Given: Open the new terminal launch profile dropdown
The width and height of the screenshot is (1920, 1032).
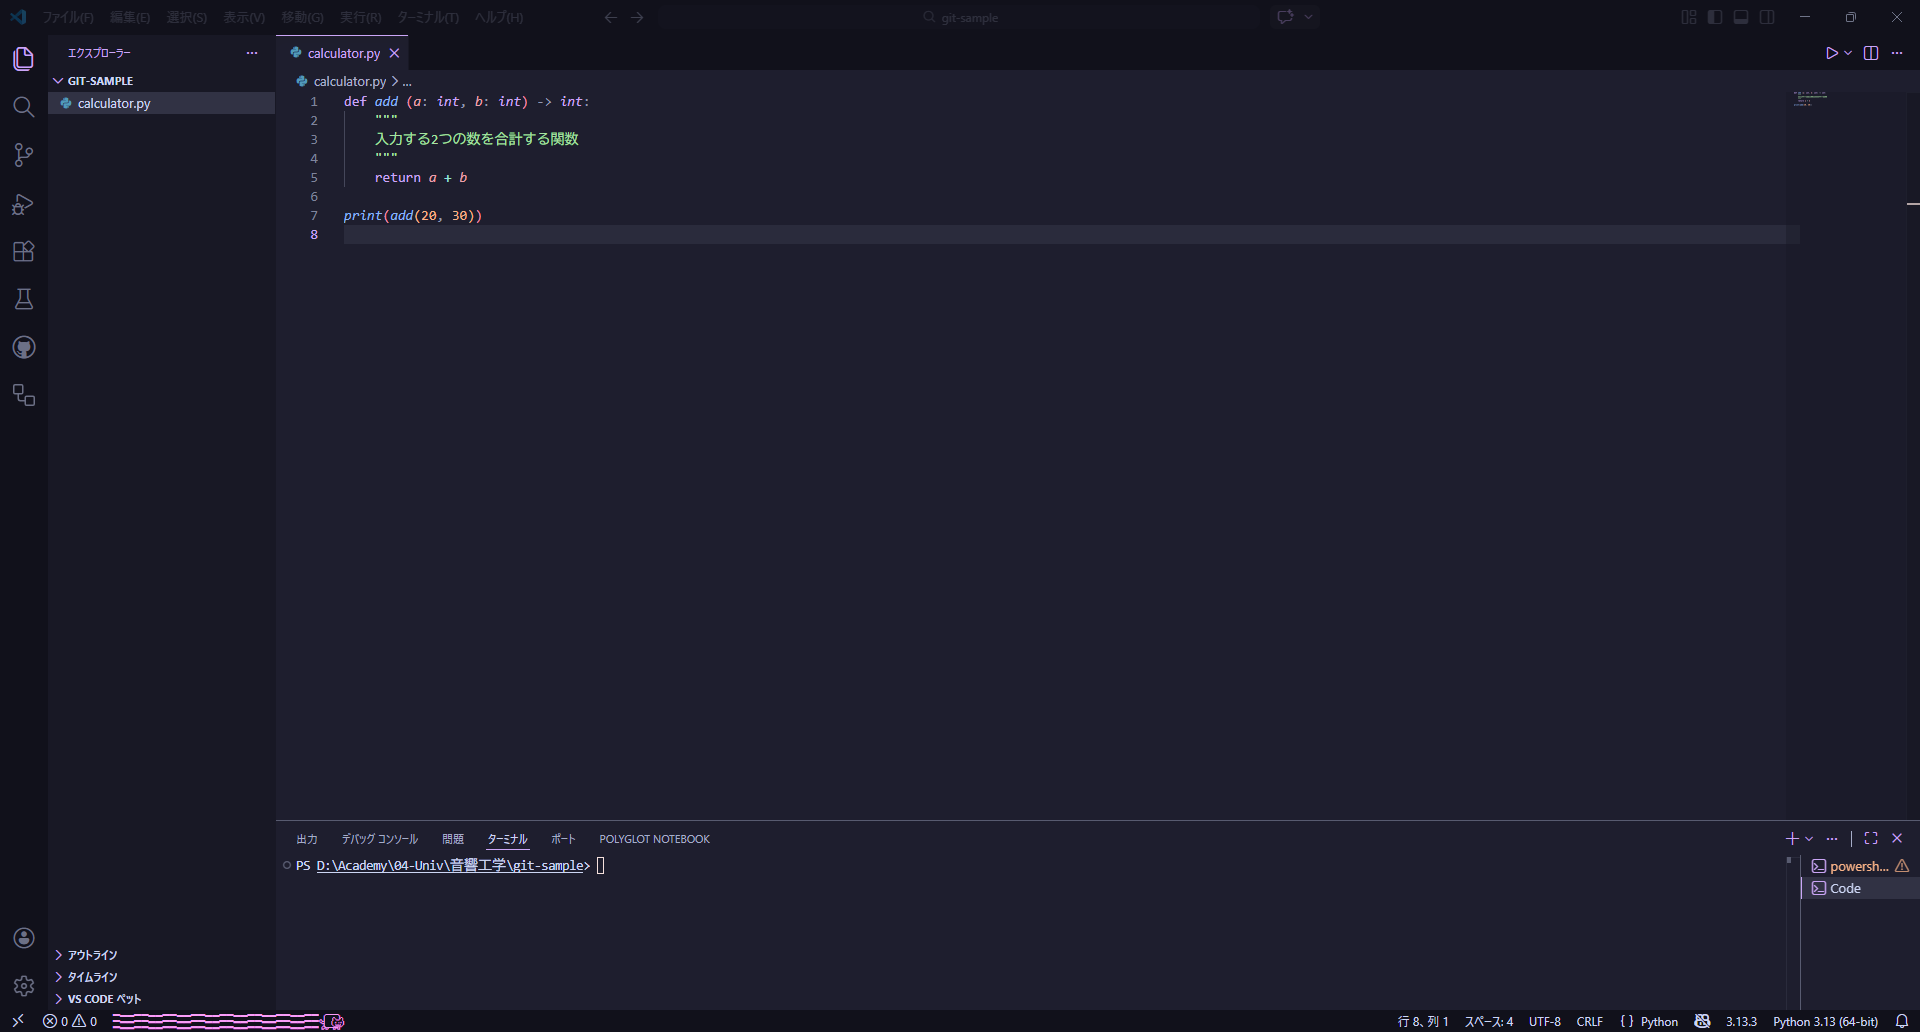Looking at the screenshot, I should coord(1809,839).
